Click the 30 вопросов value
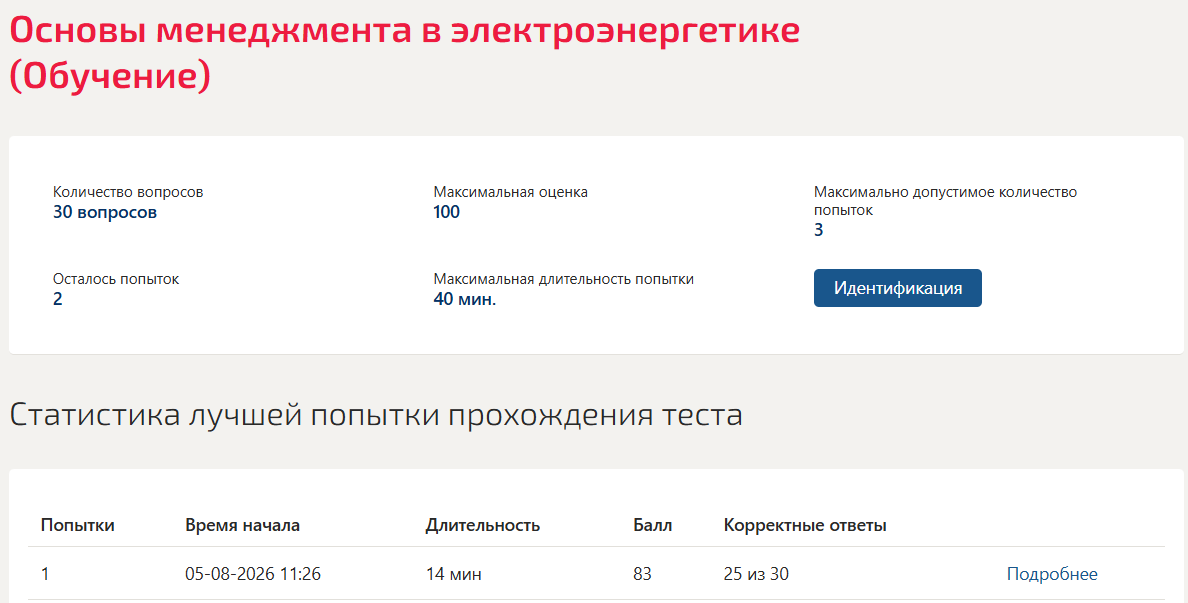This screenshot has height=603, width=1188. click(x=105, y=212)
